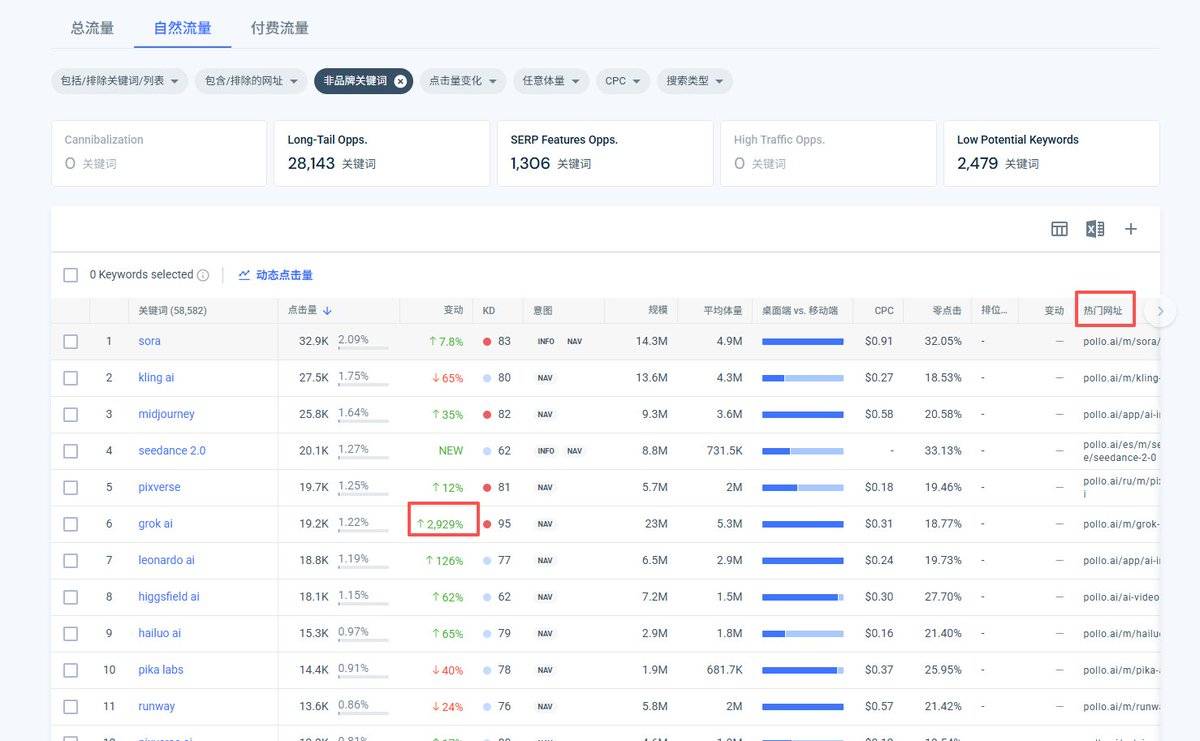1200x741 pixels.
Task: Click pixverse's desktop vs mobile bar
Action: [x=802, y=487]
